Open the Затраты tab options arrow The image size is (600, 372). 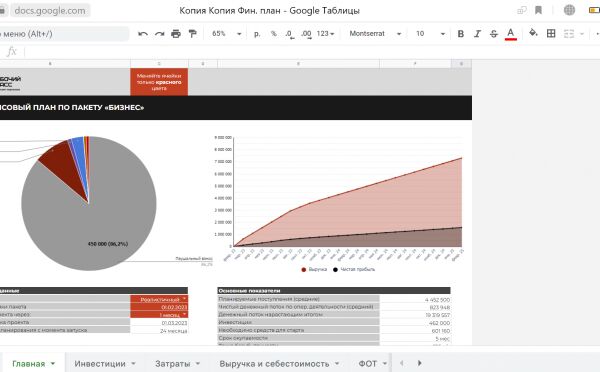pyautogui.click(x=198, y=363)
